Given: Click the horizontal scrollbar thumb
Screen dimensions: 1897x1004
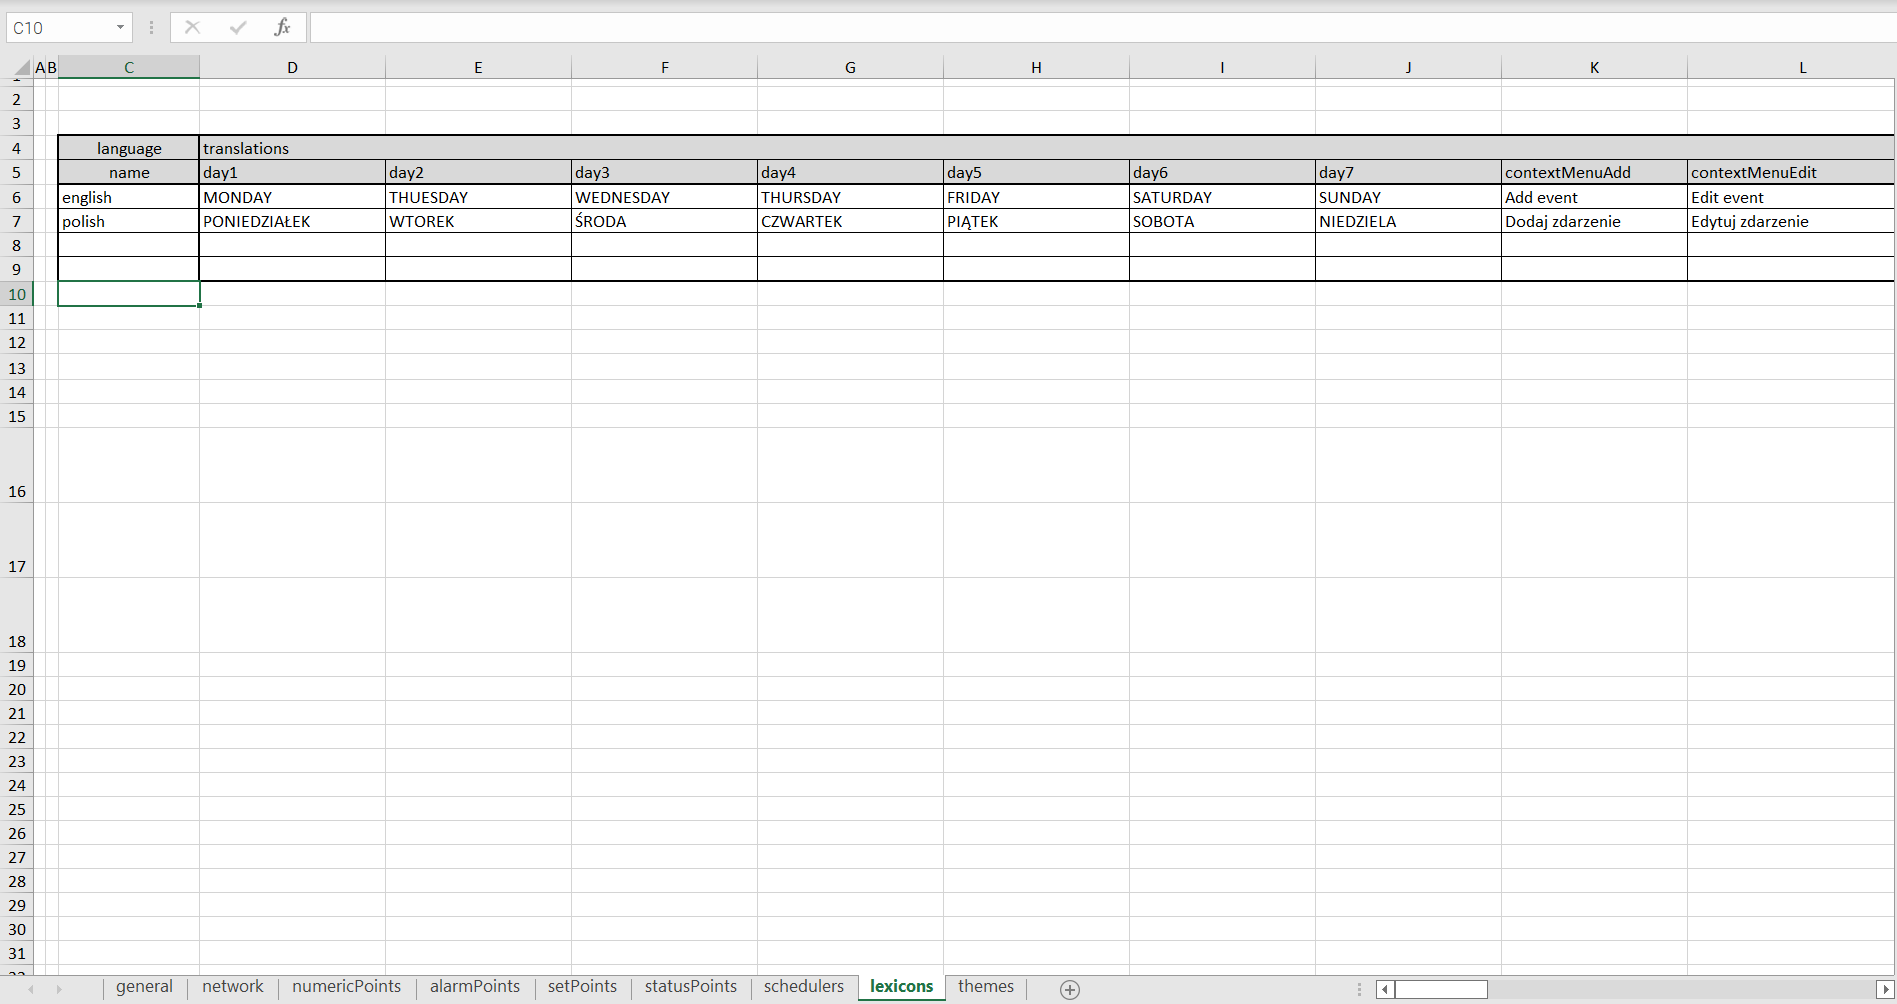Looking at the screenshot, I should (x=1440, y=989).
